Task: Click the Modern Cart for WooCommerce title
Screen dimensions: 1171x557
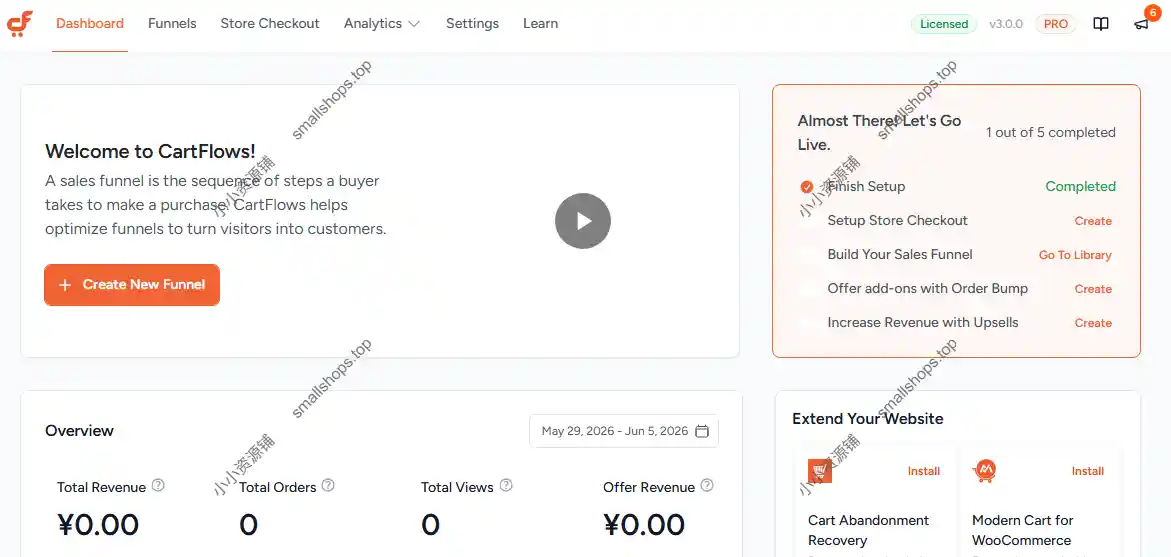Action: point(1022,530)
